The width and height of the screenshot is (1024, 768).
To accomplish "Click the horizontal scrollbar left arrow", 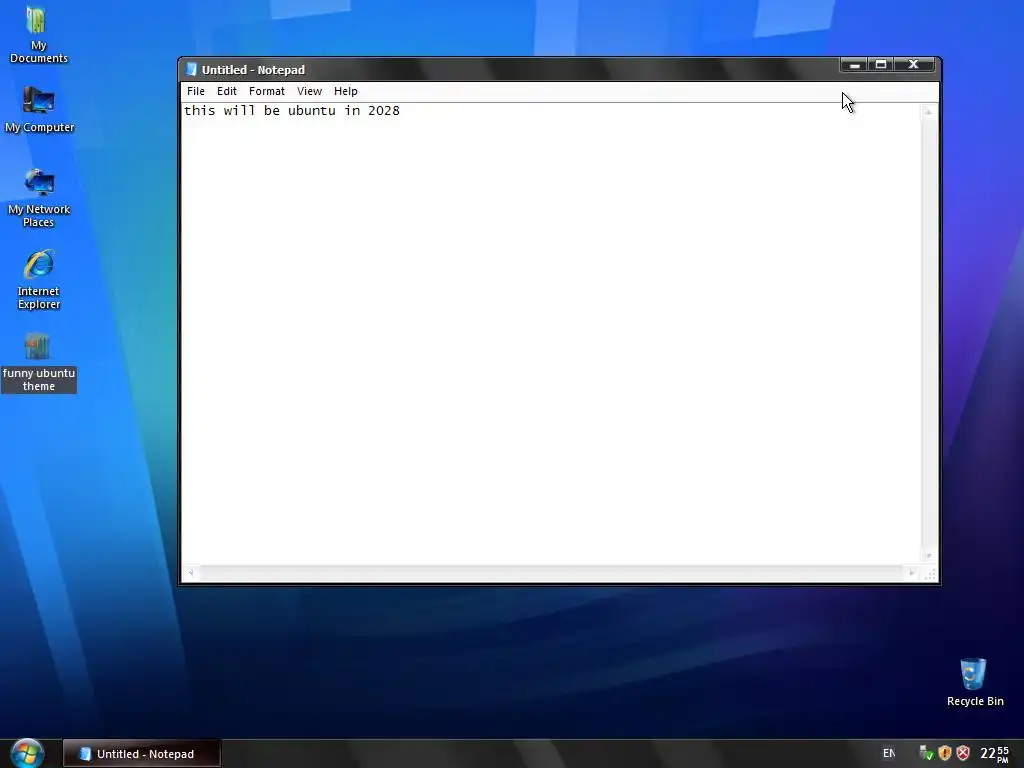I will pos(191,573).
